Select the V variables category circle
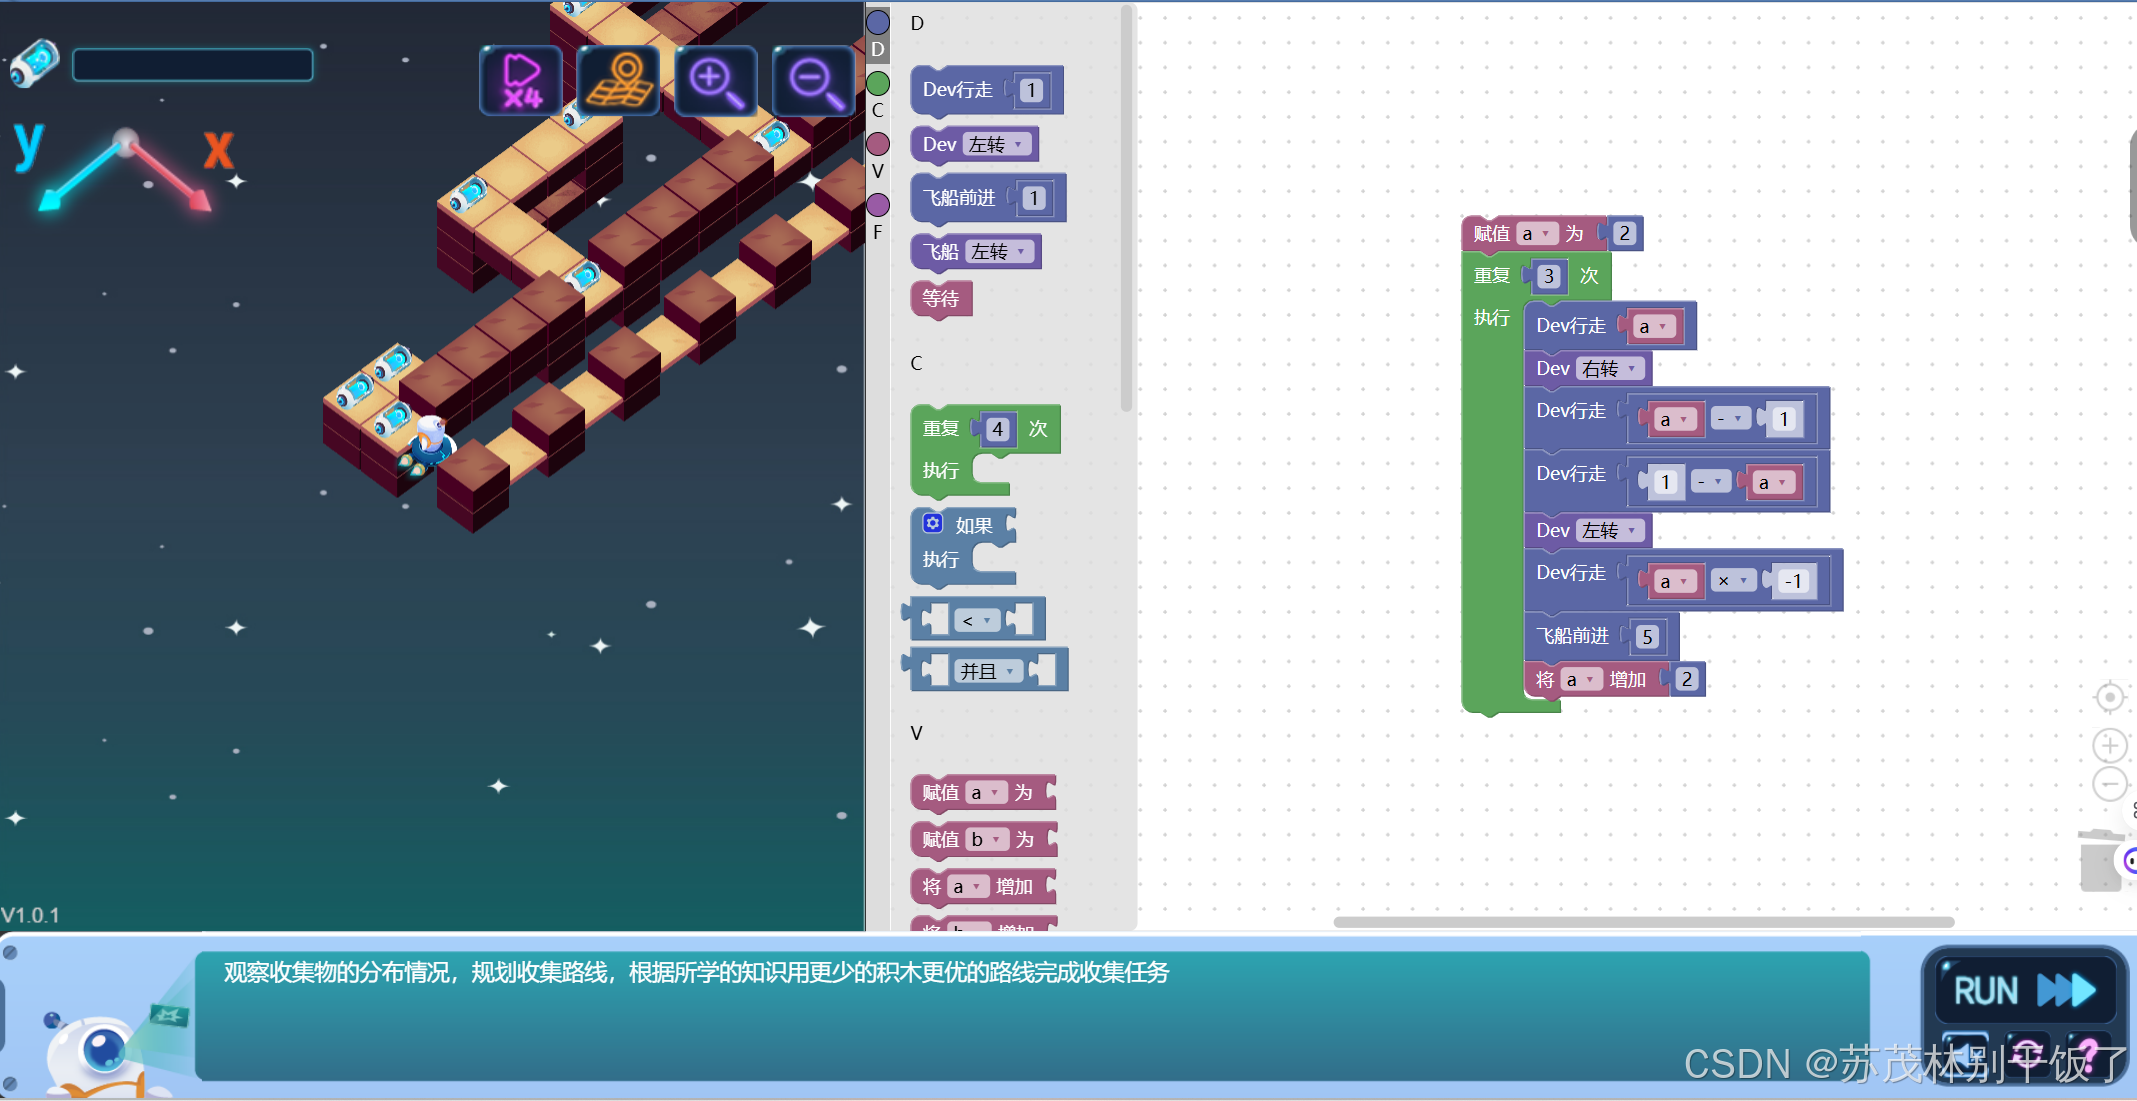 (878, 144)
